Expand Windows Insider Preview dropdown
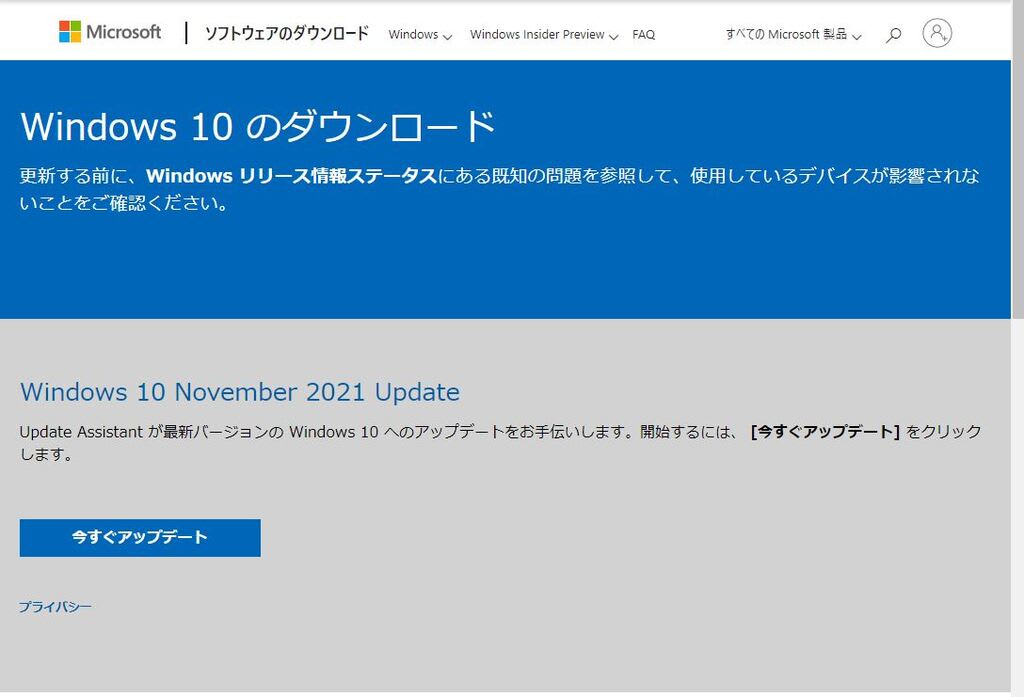1024x697 pixels. (x=543, y=35)
